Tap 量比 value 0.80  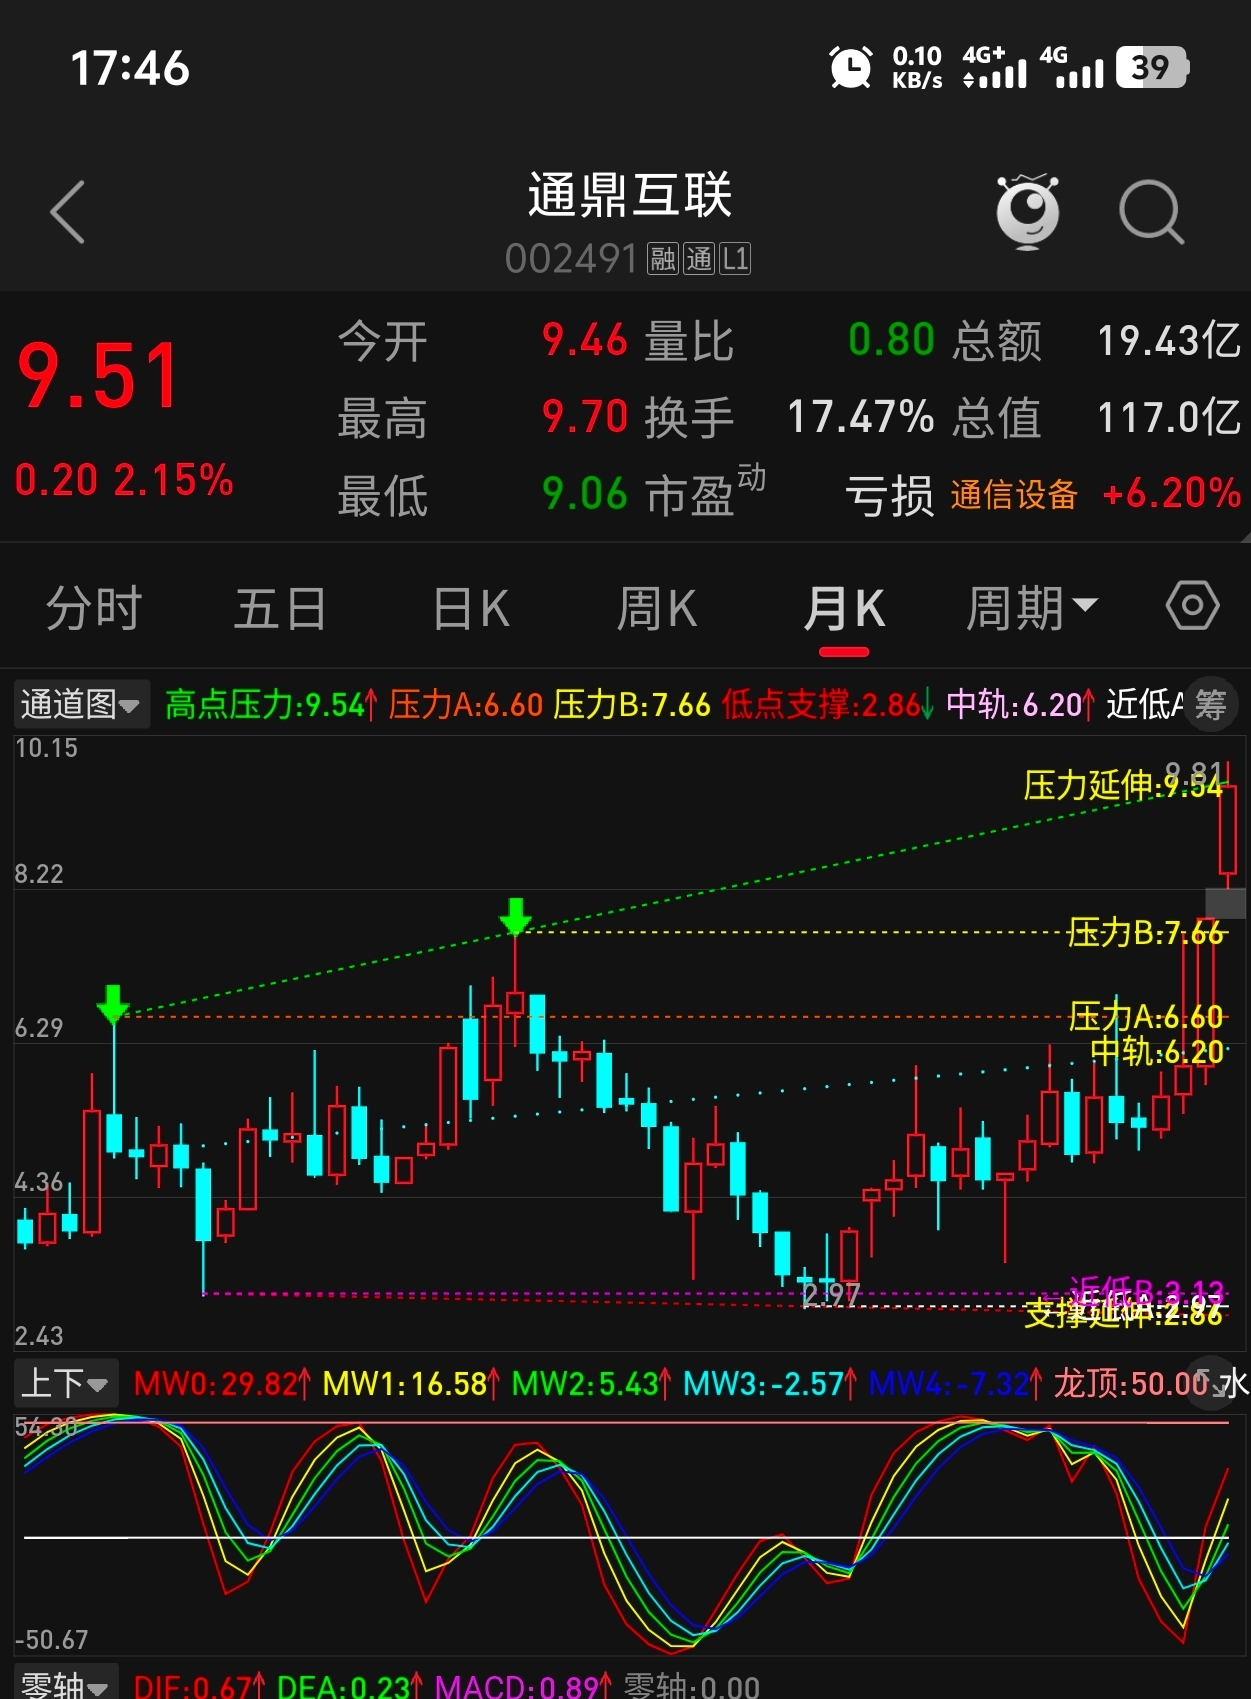coord(891,340)
